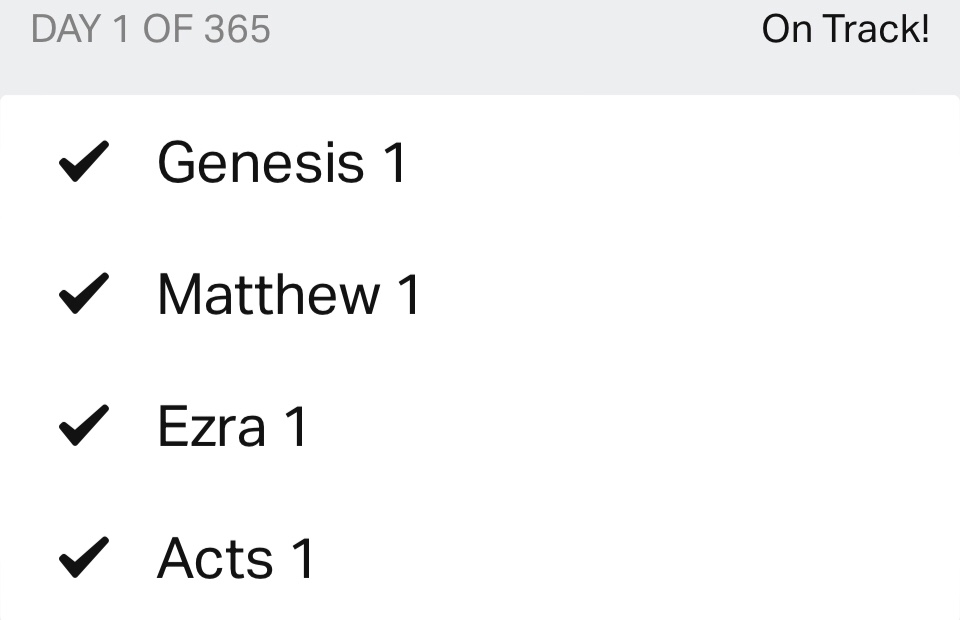Click the chapter number after Matthew
This screenshot has height=620, width=960.
pos(407,295)
